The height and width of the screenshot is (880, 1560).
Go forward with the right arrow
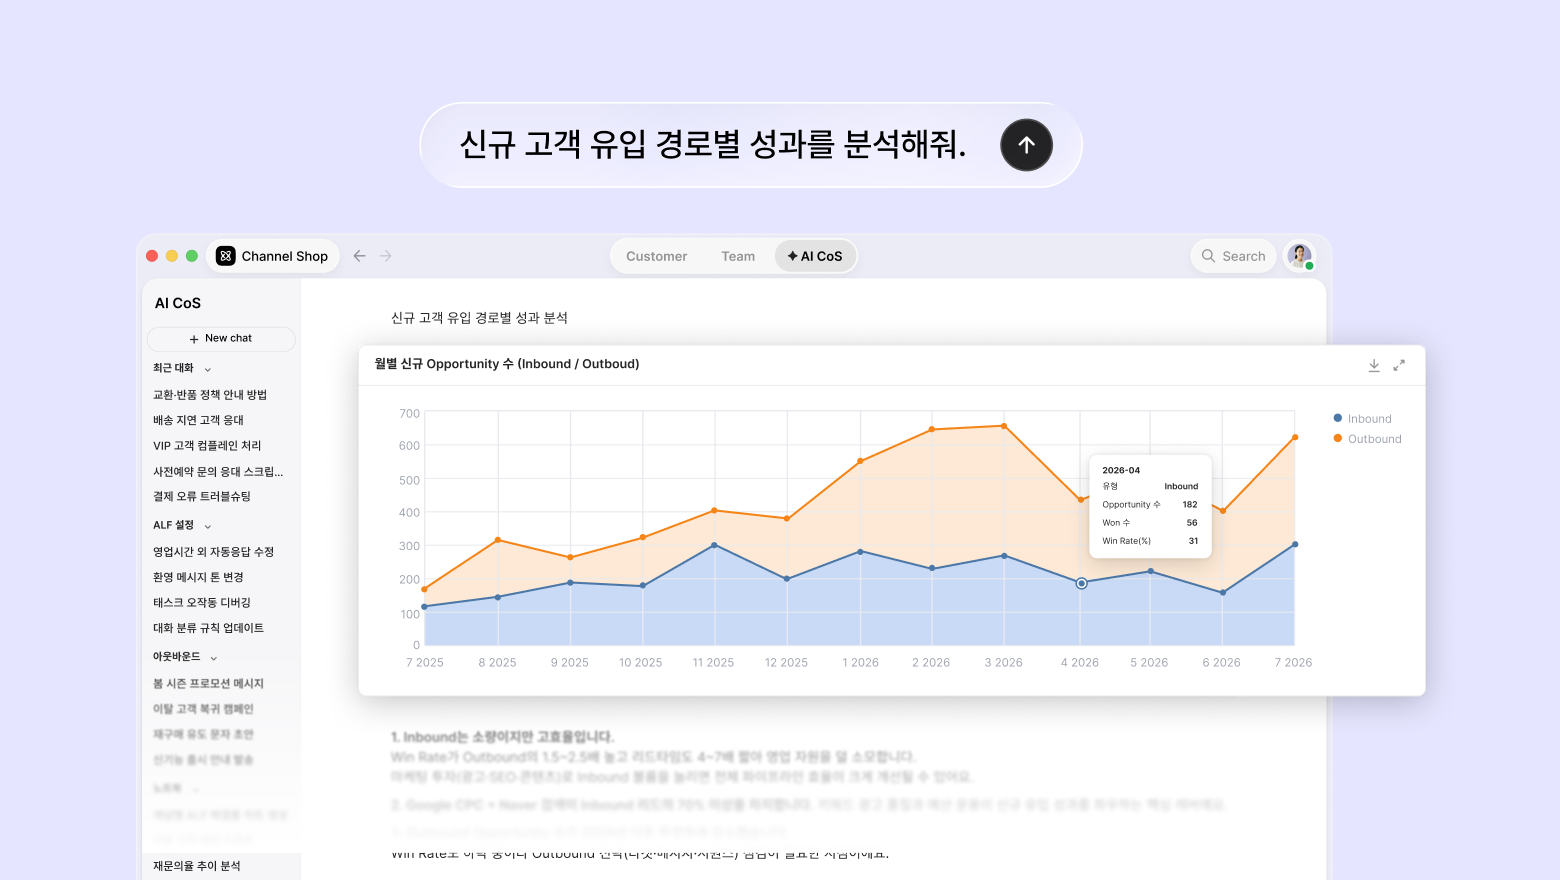[x=386, y=256]
